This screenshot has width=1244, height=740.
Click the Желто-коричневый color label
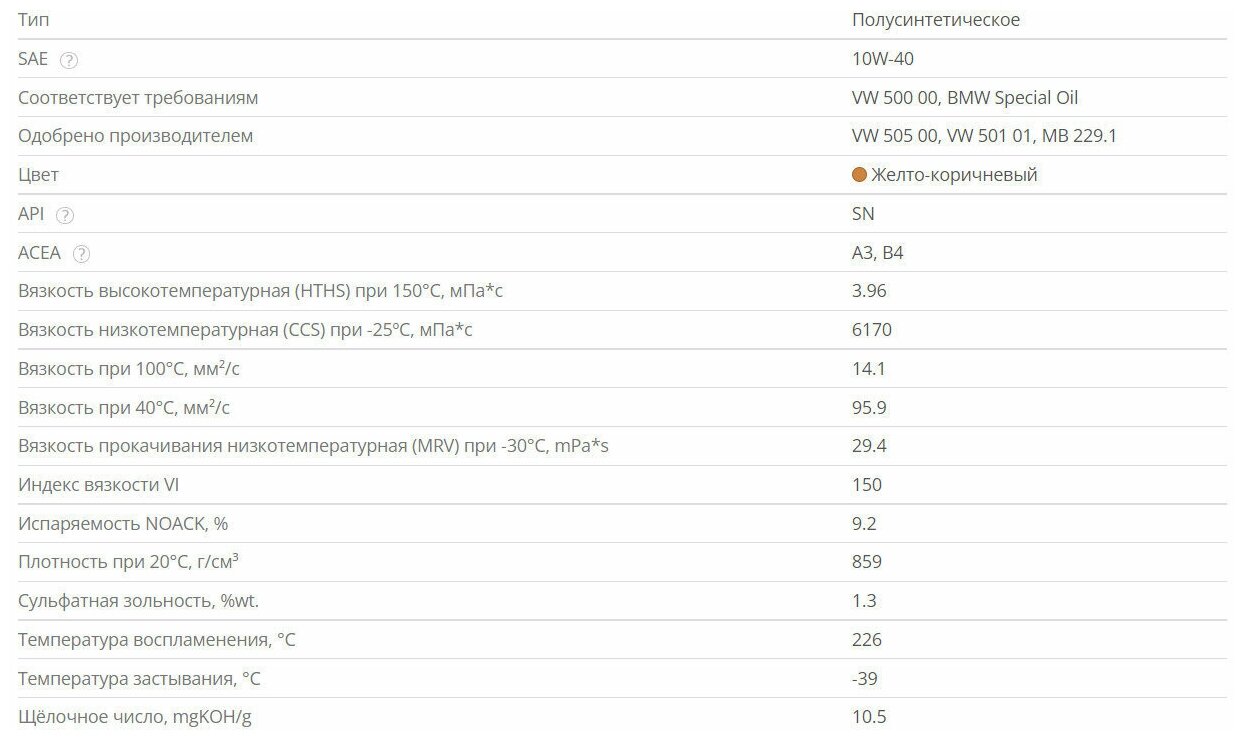click(x=954, y=175)
